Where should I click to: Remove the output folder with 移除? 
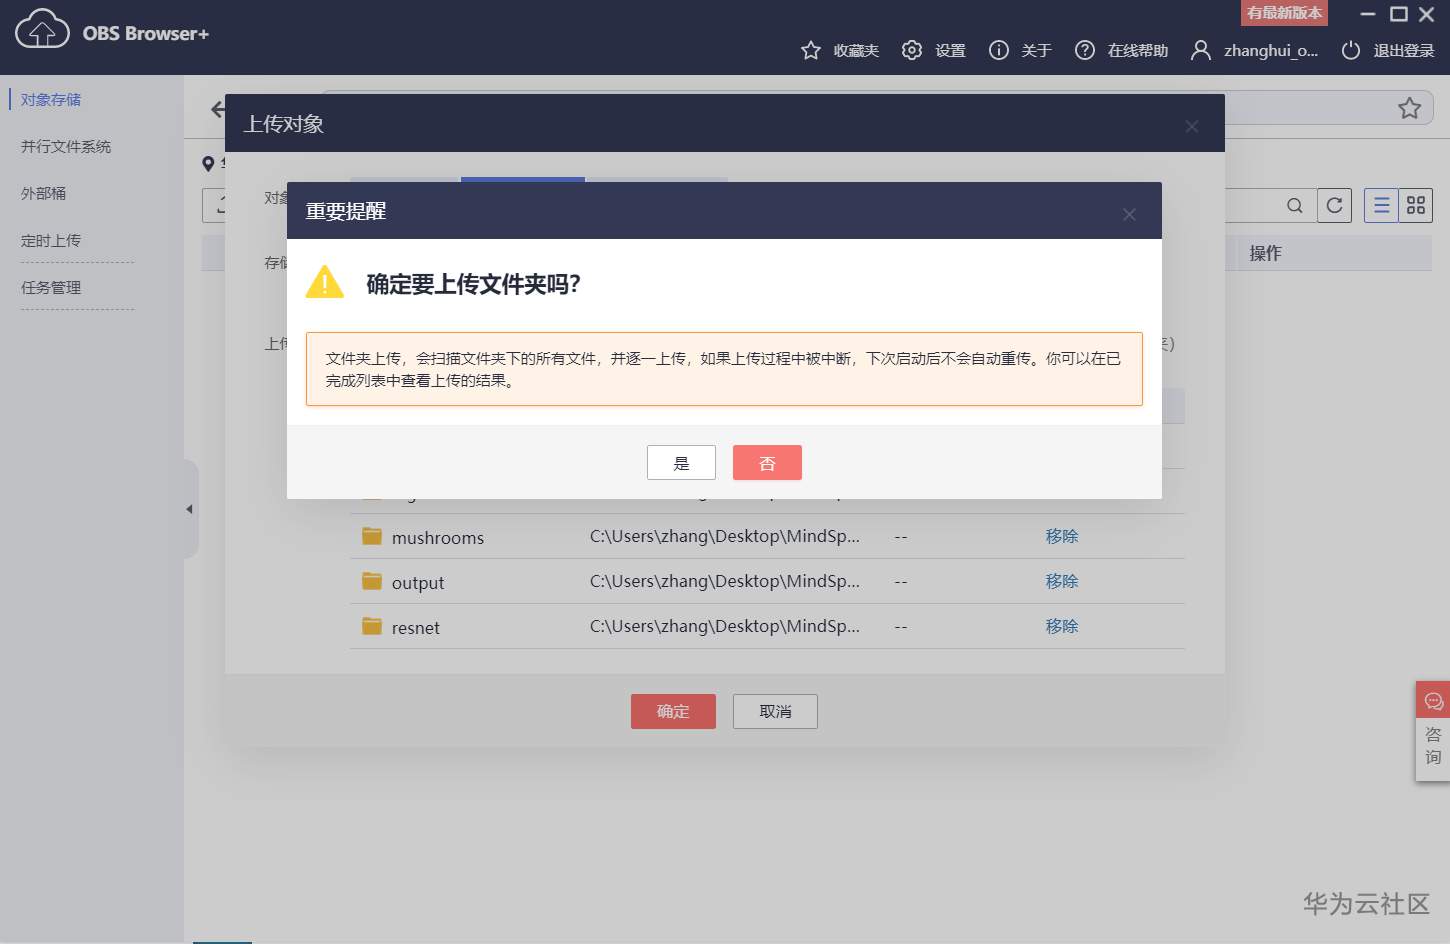[x=1062, y=581]
